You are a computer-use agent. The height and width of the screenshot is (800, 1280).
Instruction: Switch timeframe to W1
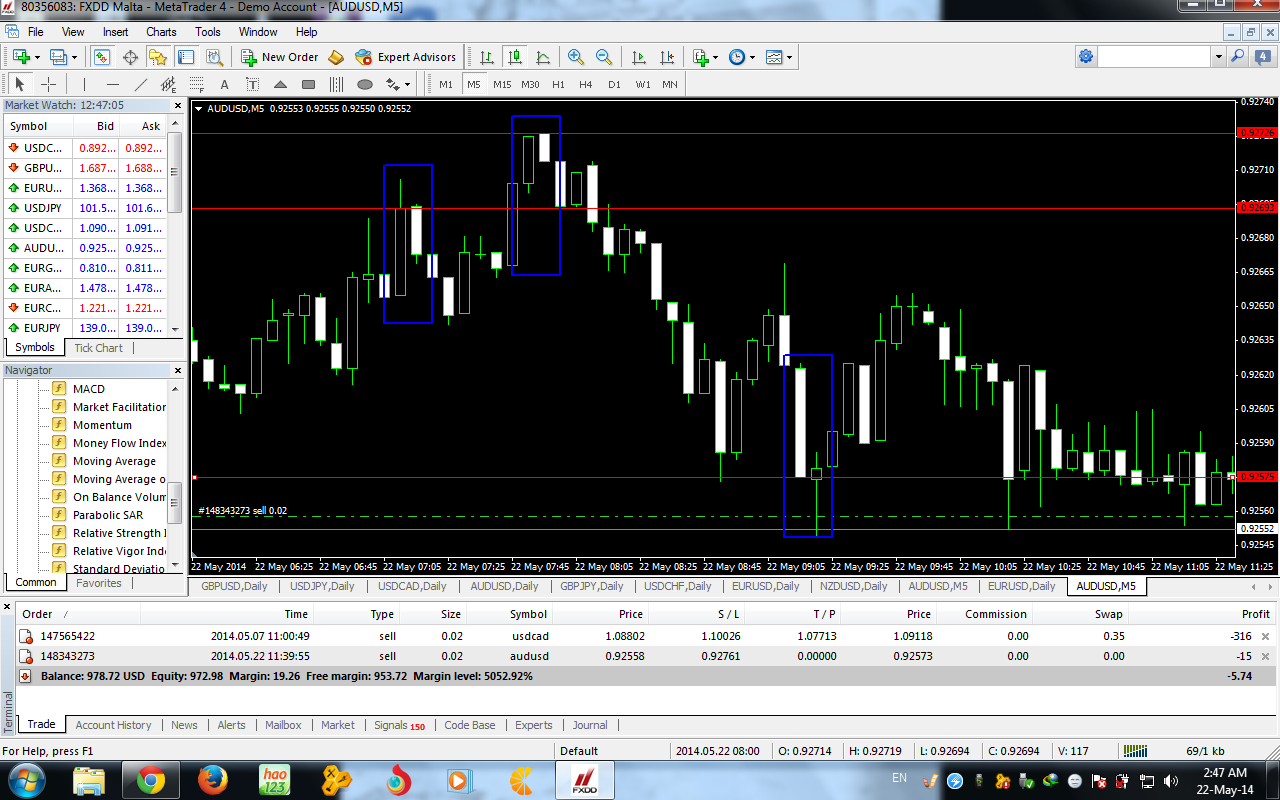pos(642,84)
